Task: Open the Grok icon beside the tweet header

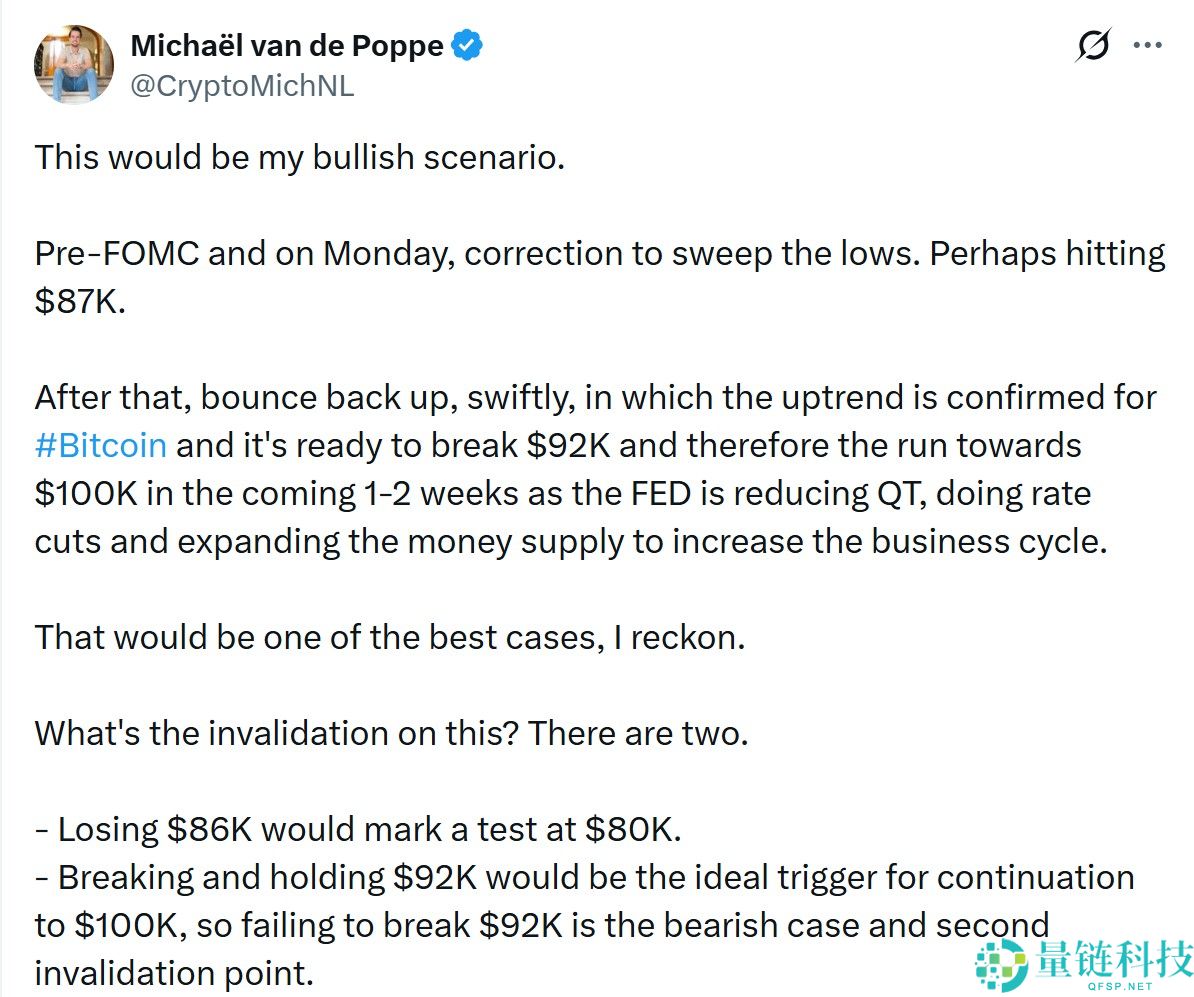Action: (1094, 46)
